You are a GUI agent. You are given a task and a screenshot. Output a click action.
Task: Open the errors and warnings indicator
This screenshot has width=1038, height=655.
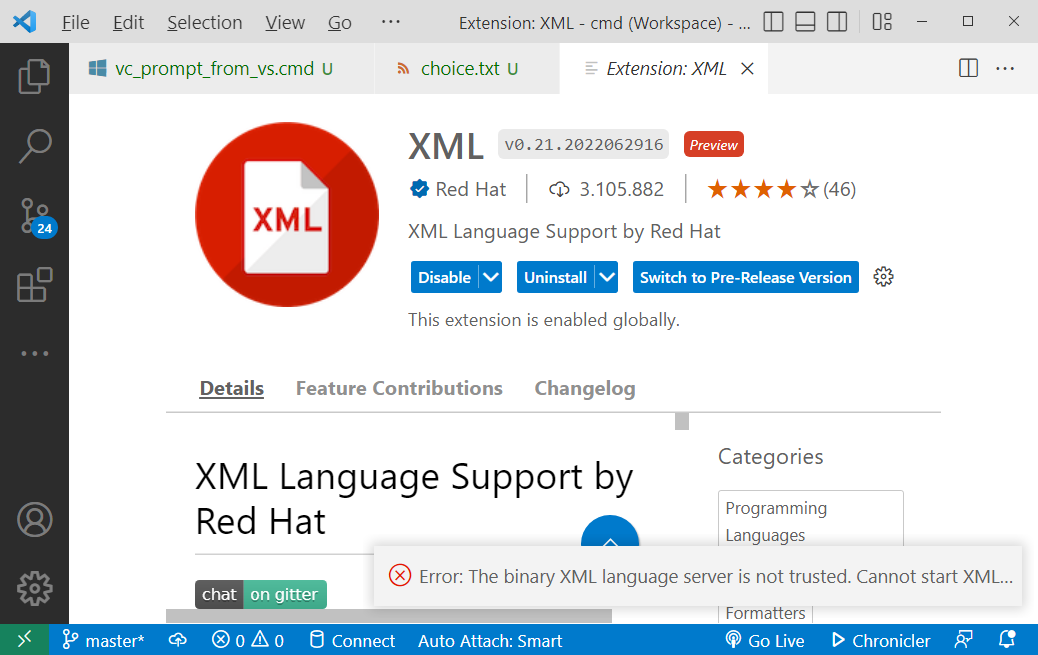click(246, 640)
